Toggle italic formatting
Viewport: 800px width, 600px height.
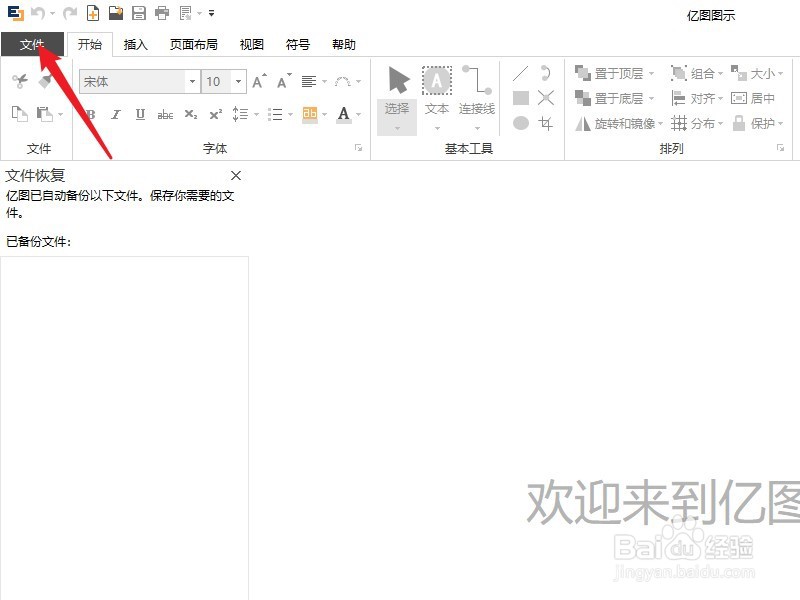click(x=114, y=115)
